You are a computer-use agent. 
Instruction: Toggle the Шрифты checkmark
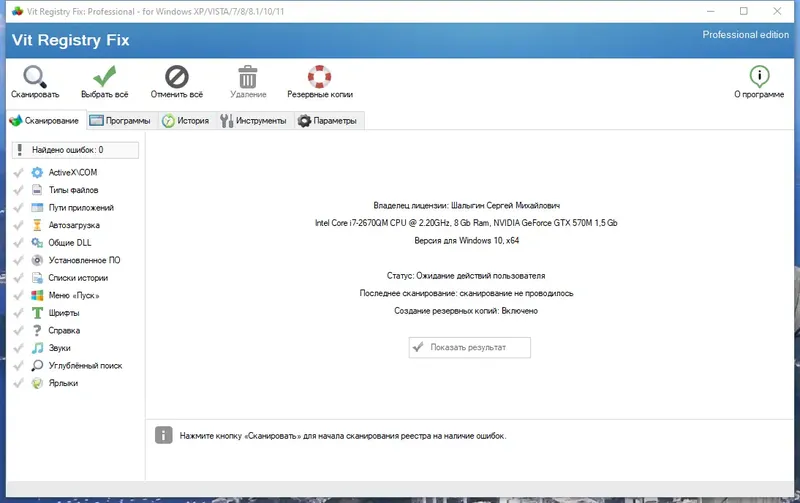click(18, 313)
